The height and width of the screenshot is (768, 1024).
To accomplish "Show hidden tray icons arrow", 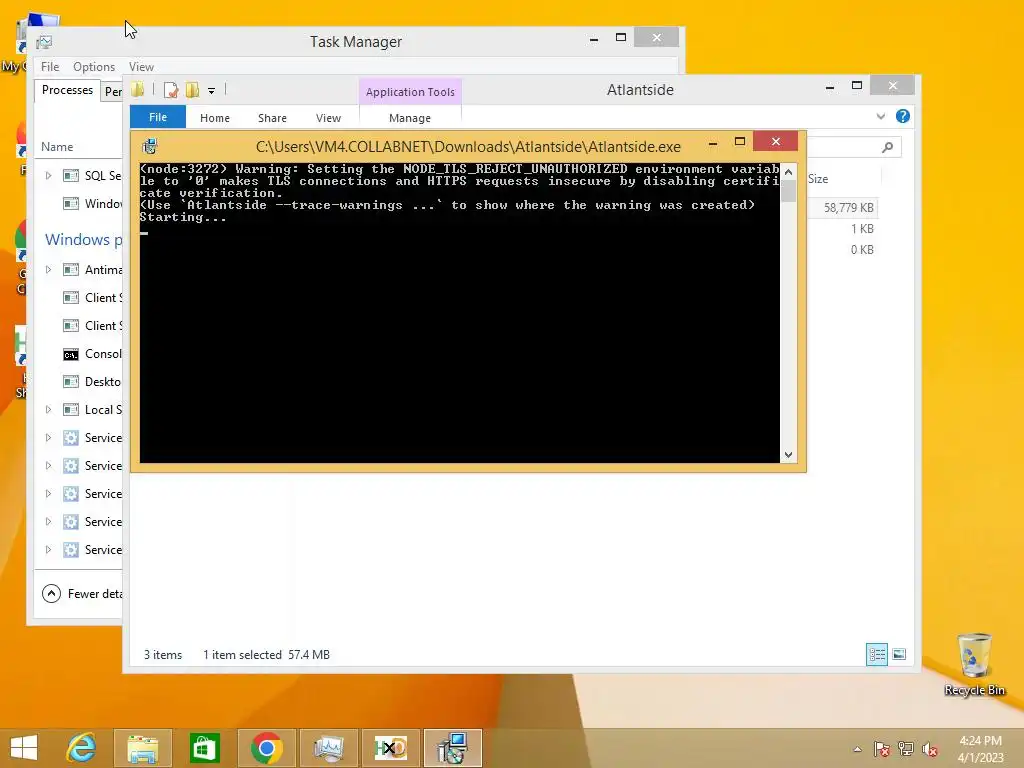I will (857, 749).
